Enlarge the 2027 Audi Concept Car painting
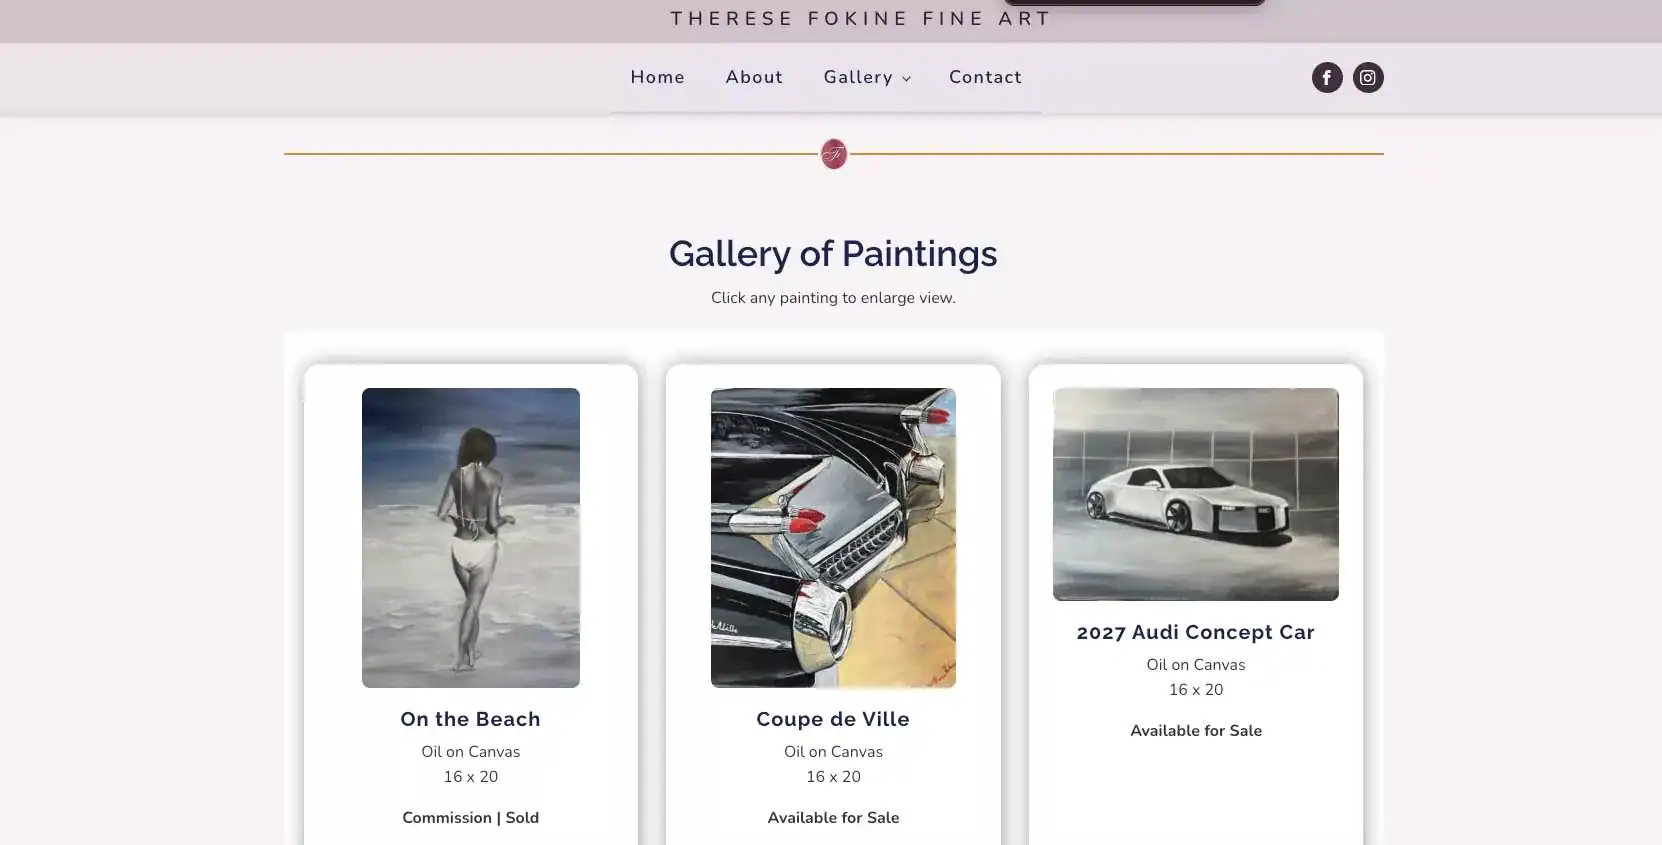The image size is (1662, 845). pos(1195,494)
